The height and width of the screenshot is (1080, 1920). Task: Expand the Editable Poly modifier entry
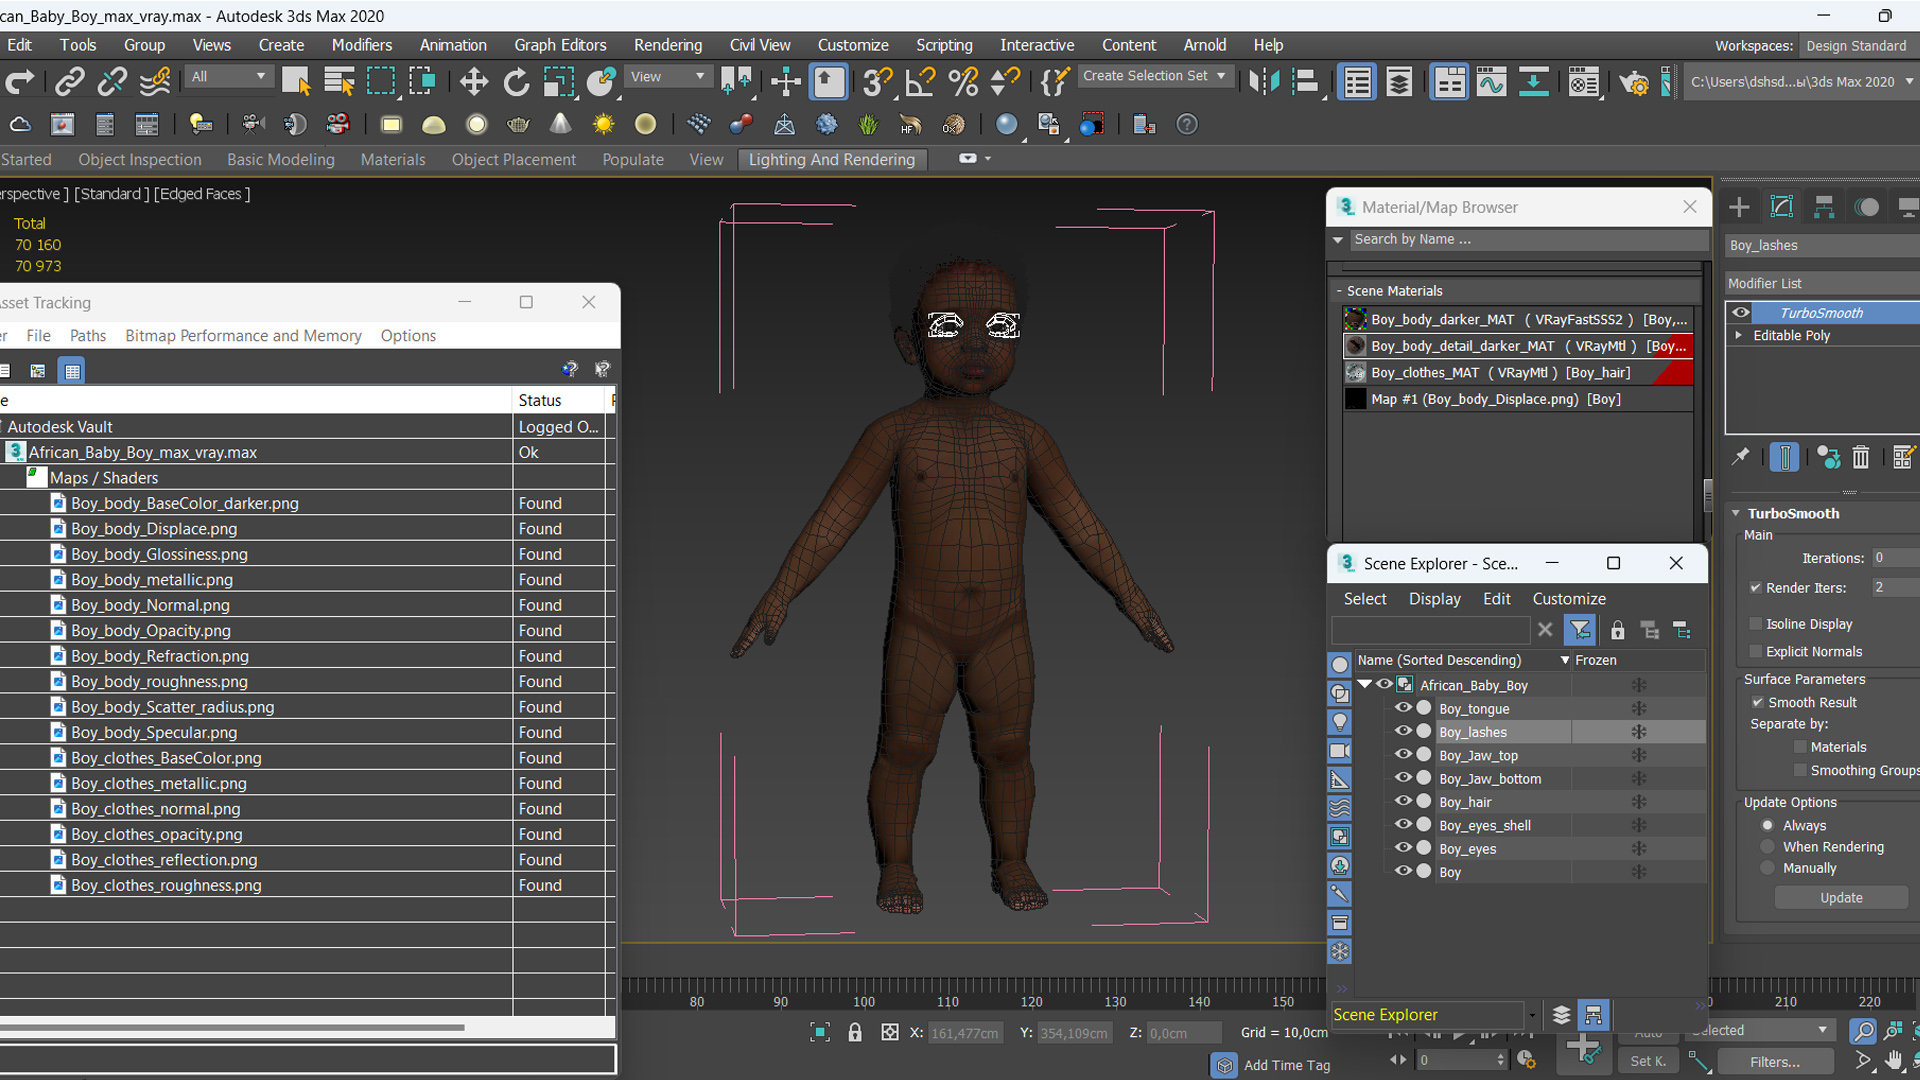1739,335
